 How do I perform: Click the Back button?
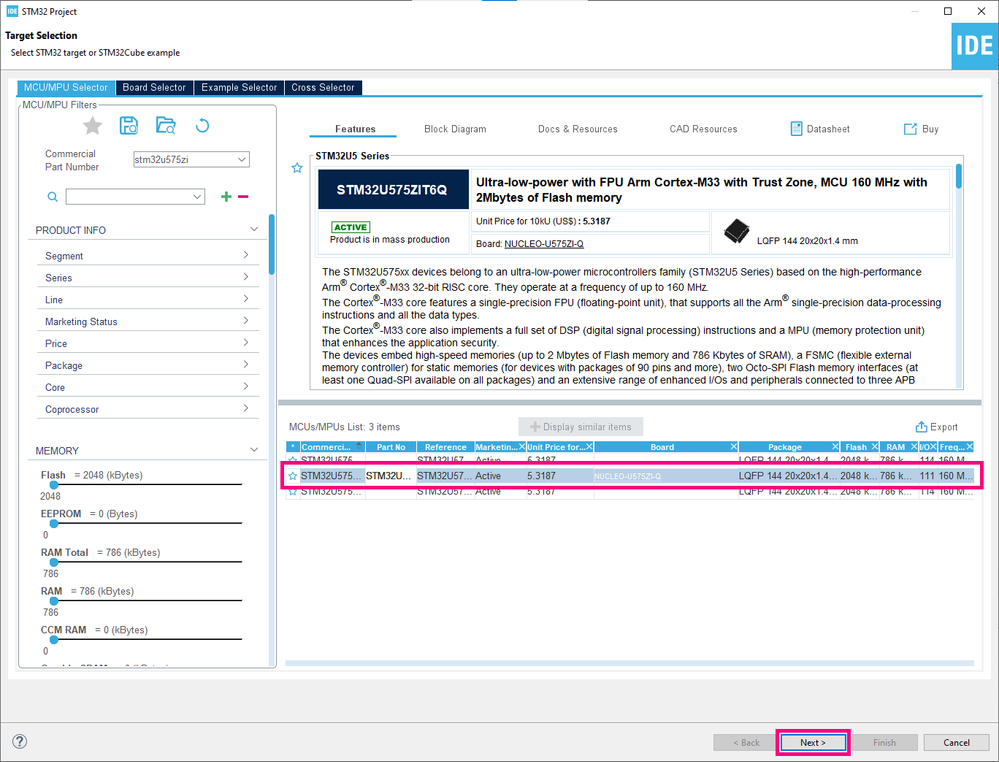(746, 742)
